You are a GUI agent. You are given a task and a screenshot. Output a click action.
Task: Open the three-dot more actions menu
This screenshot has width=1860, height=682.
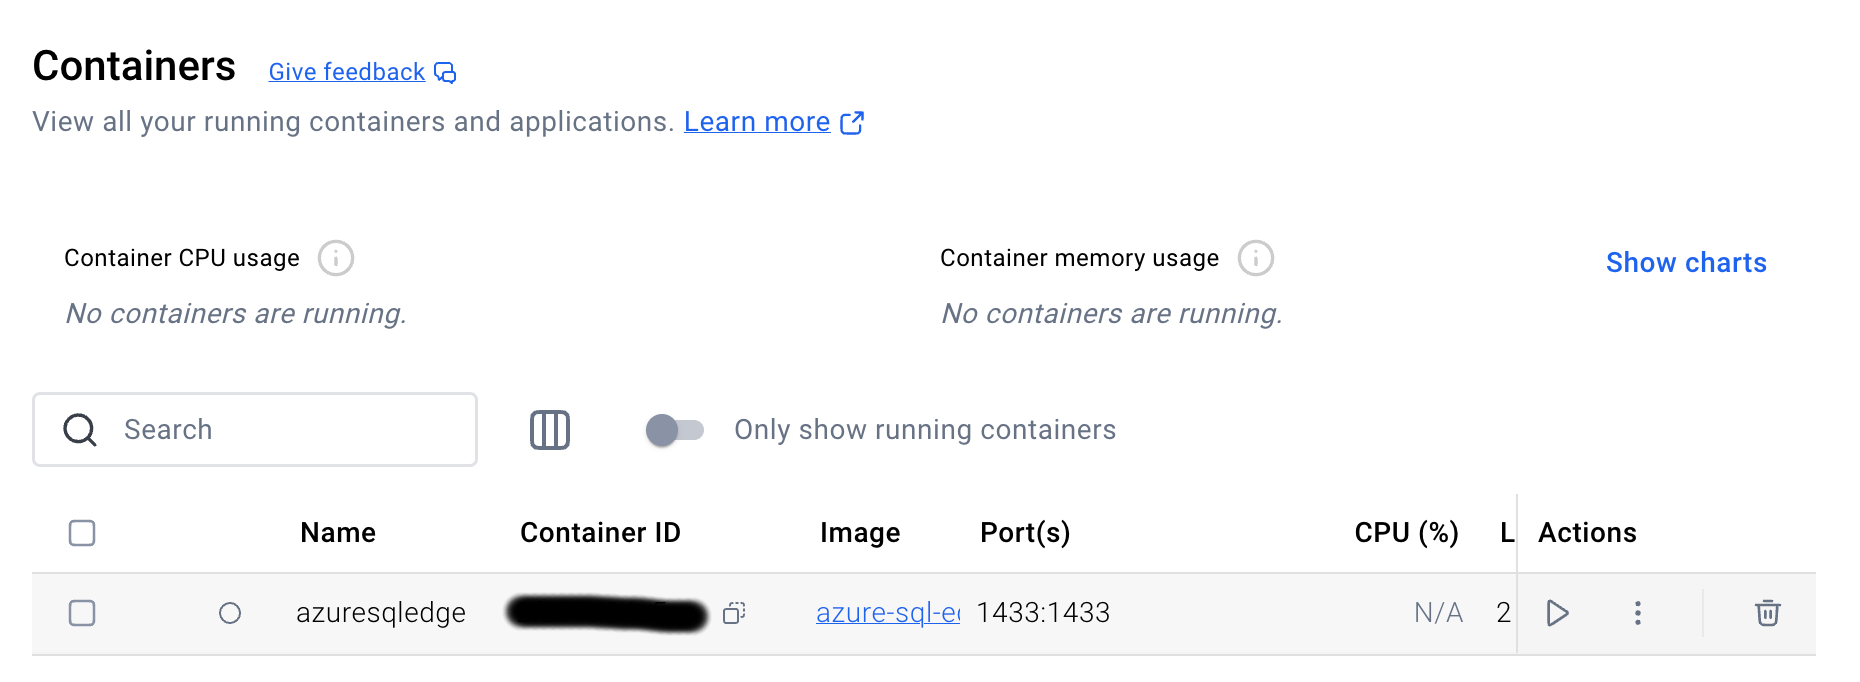[1637, 613]
